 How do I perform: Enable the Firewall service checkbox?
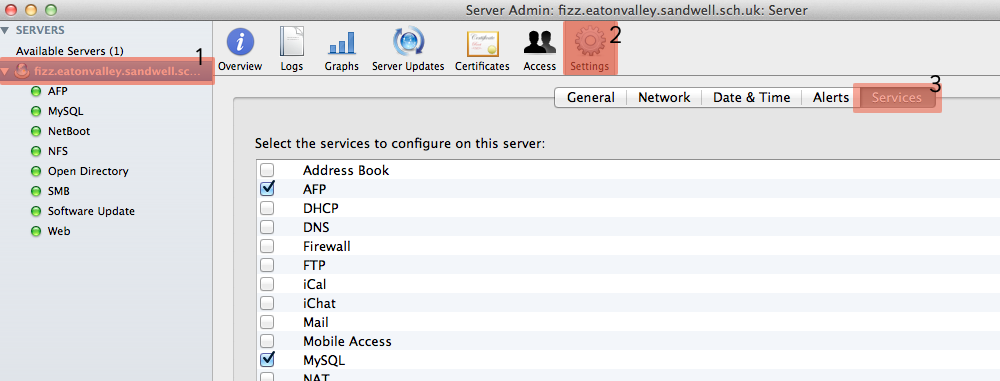(267, 246)
